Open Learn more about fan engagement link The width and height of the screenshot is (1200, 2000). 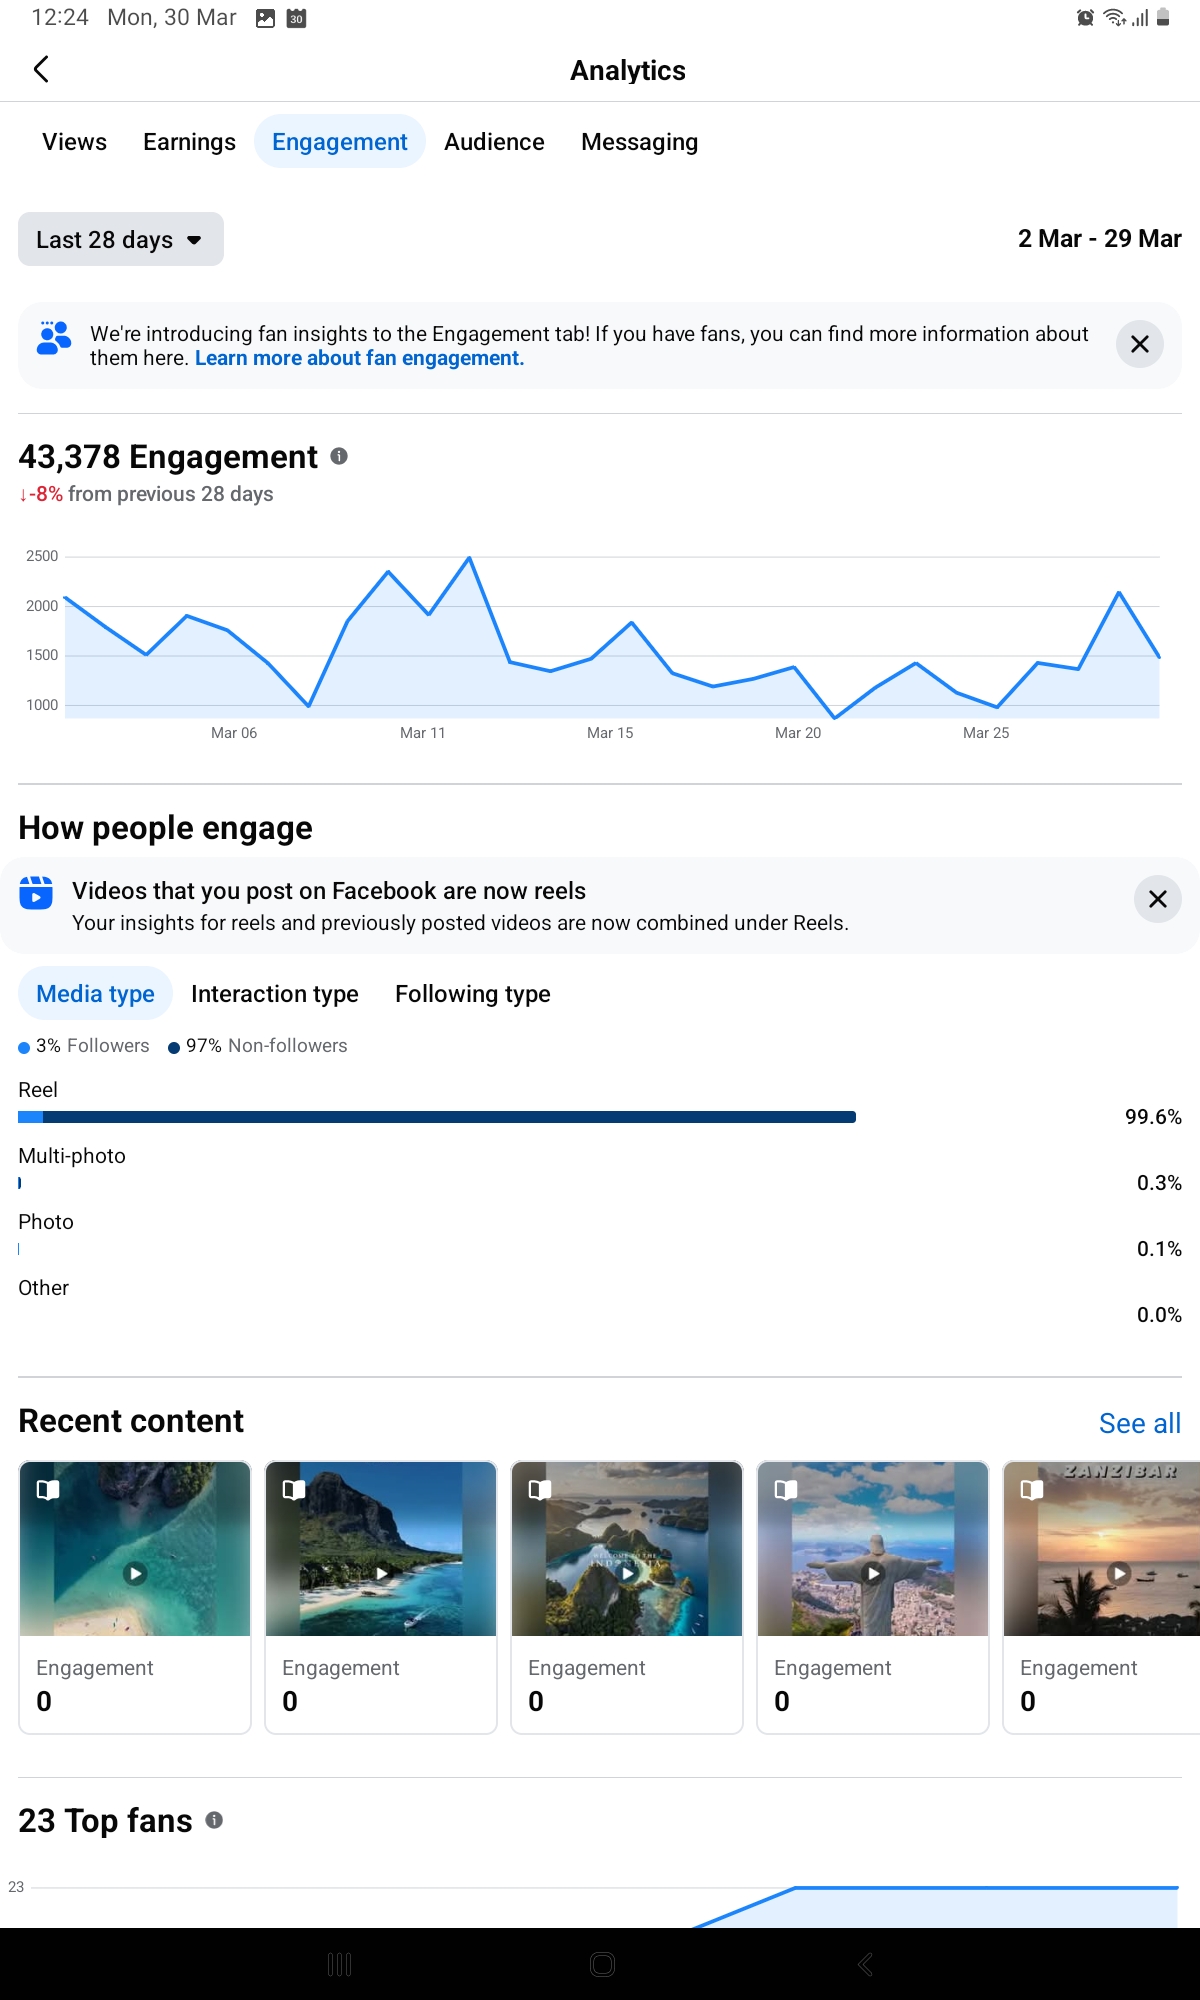[359, 359]
